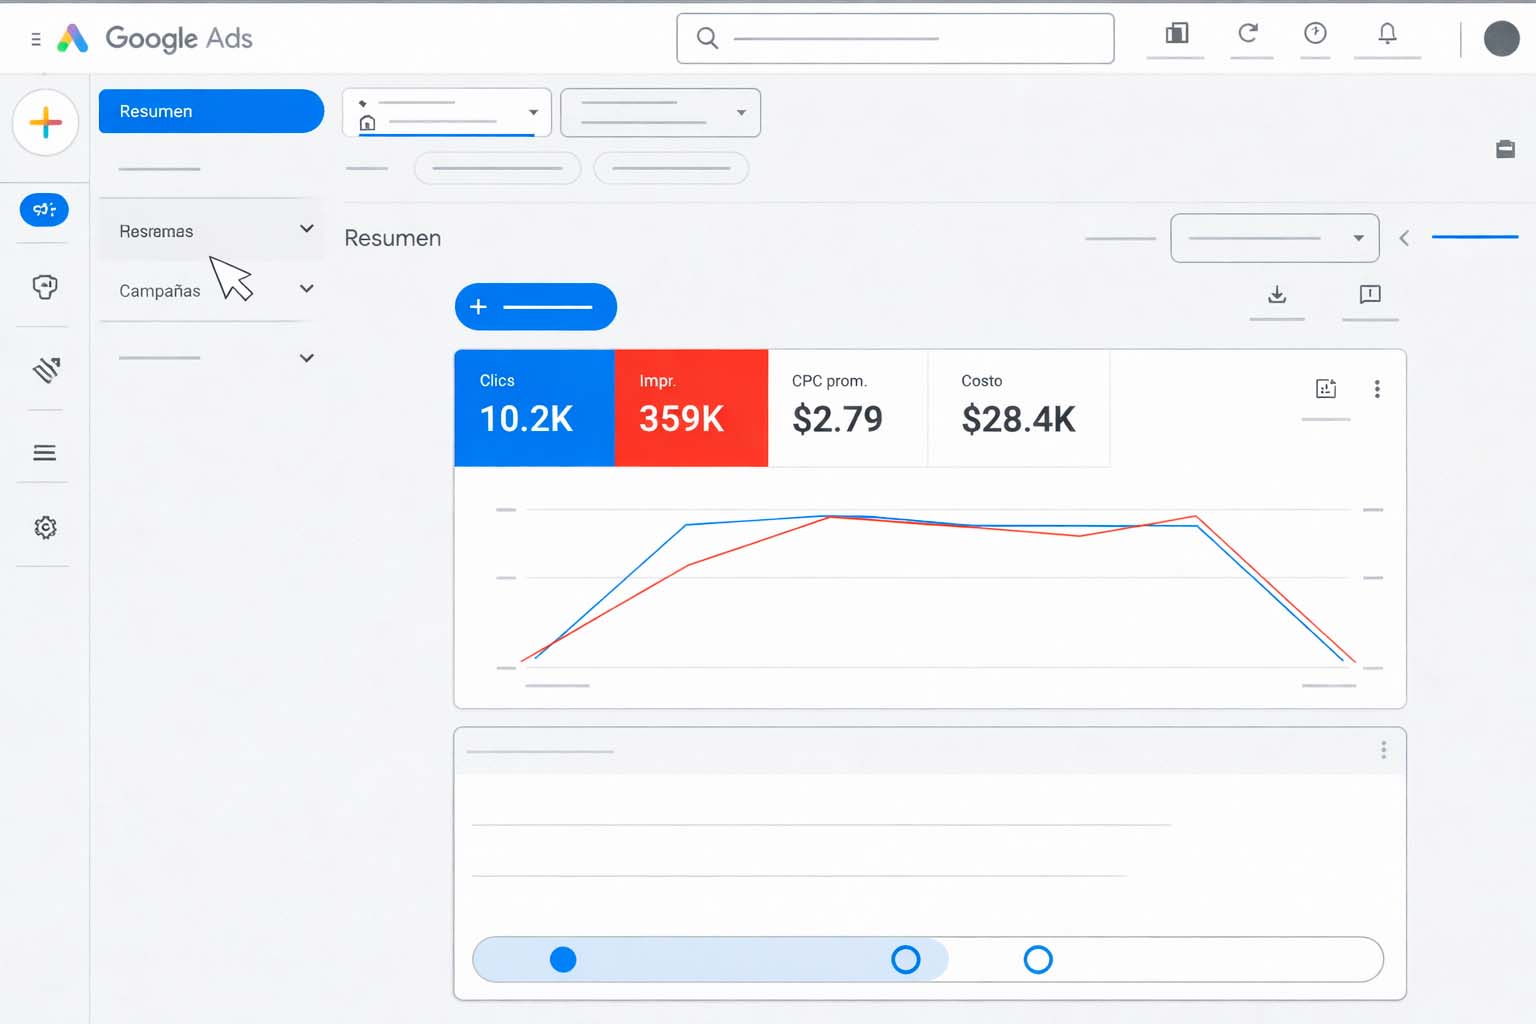Select the Costo metric tile
This screenshot has height=1024, width=1536.
pos(1018,407)
